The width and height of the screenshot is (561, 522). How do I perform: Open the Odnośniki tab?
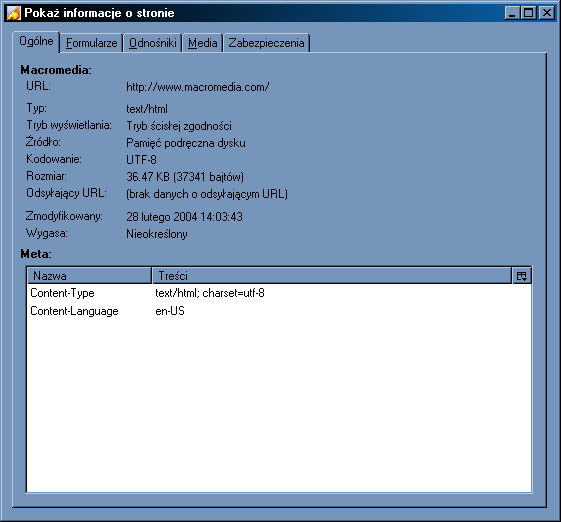point(152,43)
